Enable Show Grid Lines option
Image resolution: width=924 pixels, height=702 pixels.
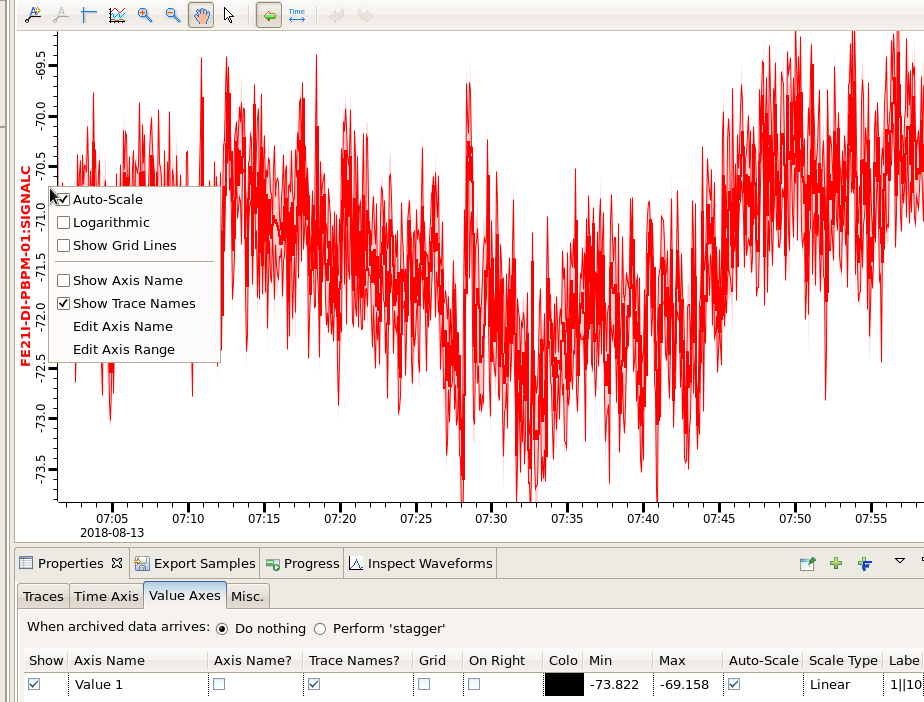pyautogui.click(x=134, y=245)
